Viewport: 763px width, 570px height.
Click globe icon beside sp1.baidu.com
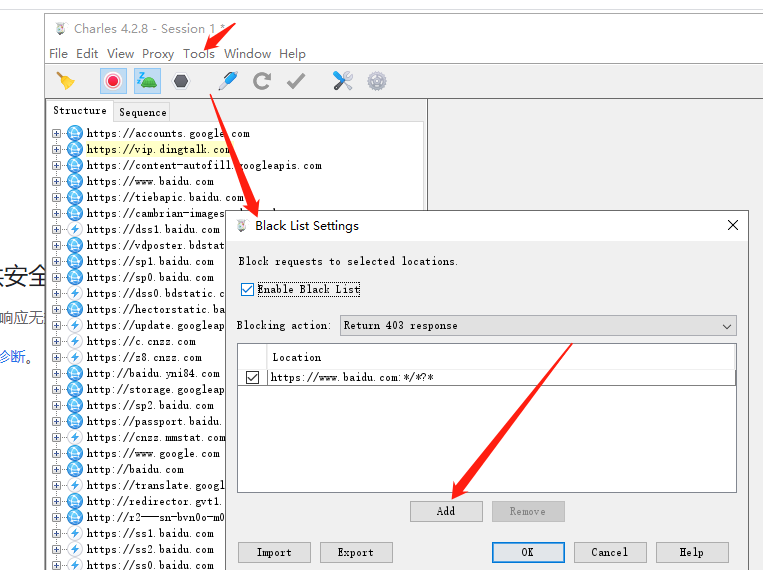pyautogui.click(x=74, y=261)
